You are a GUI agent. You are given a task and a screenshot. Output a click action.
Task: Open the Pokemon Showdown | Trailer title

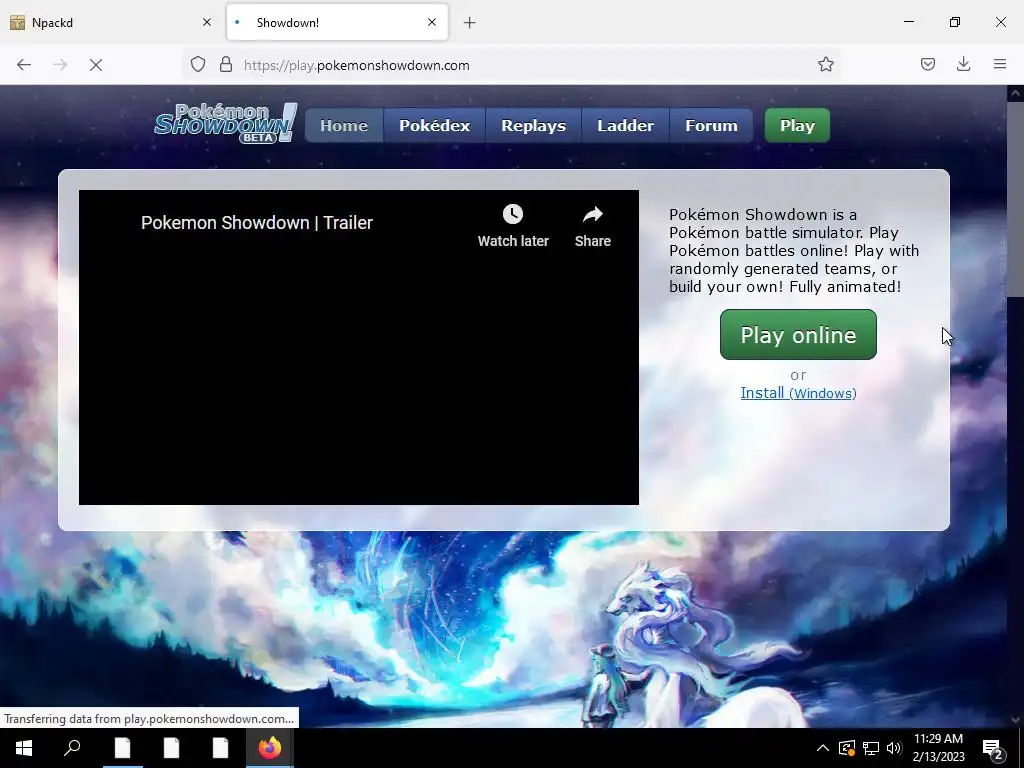coord(257,223)
